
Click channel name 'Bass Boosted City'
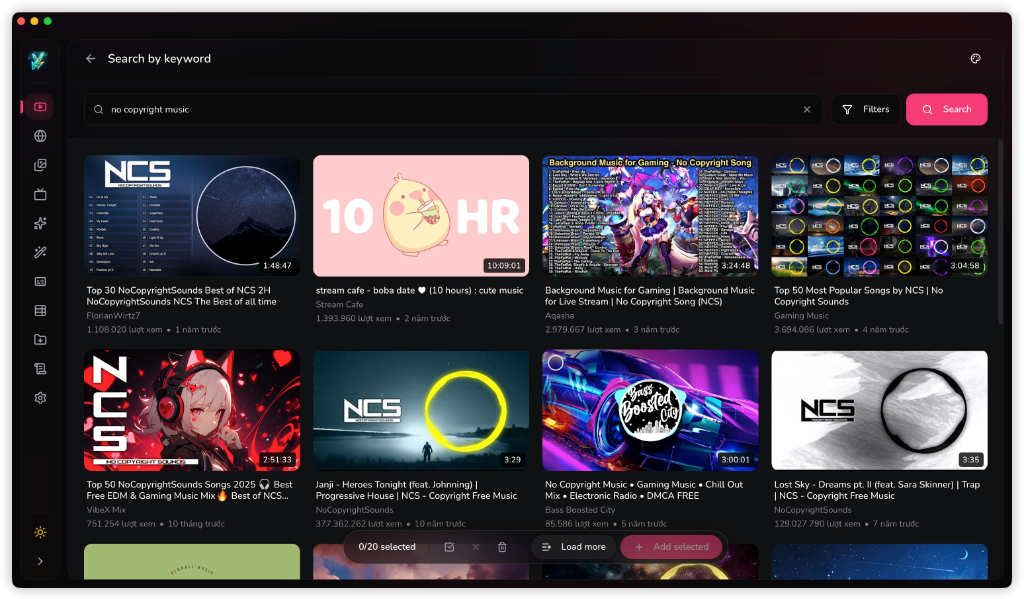click(580, 510)
